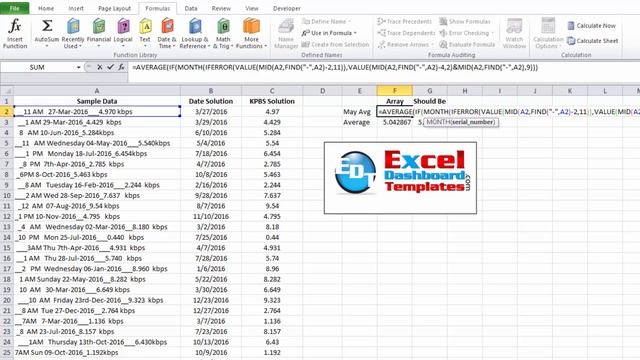This screenshot has width=640, height=360.
Task: Click the Select All corner button
Action: click(x=7, y=91)
